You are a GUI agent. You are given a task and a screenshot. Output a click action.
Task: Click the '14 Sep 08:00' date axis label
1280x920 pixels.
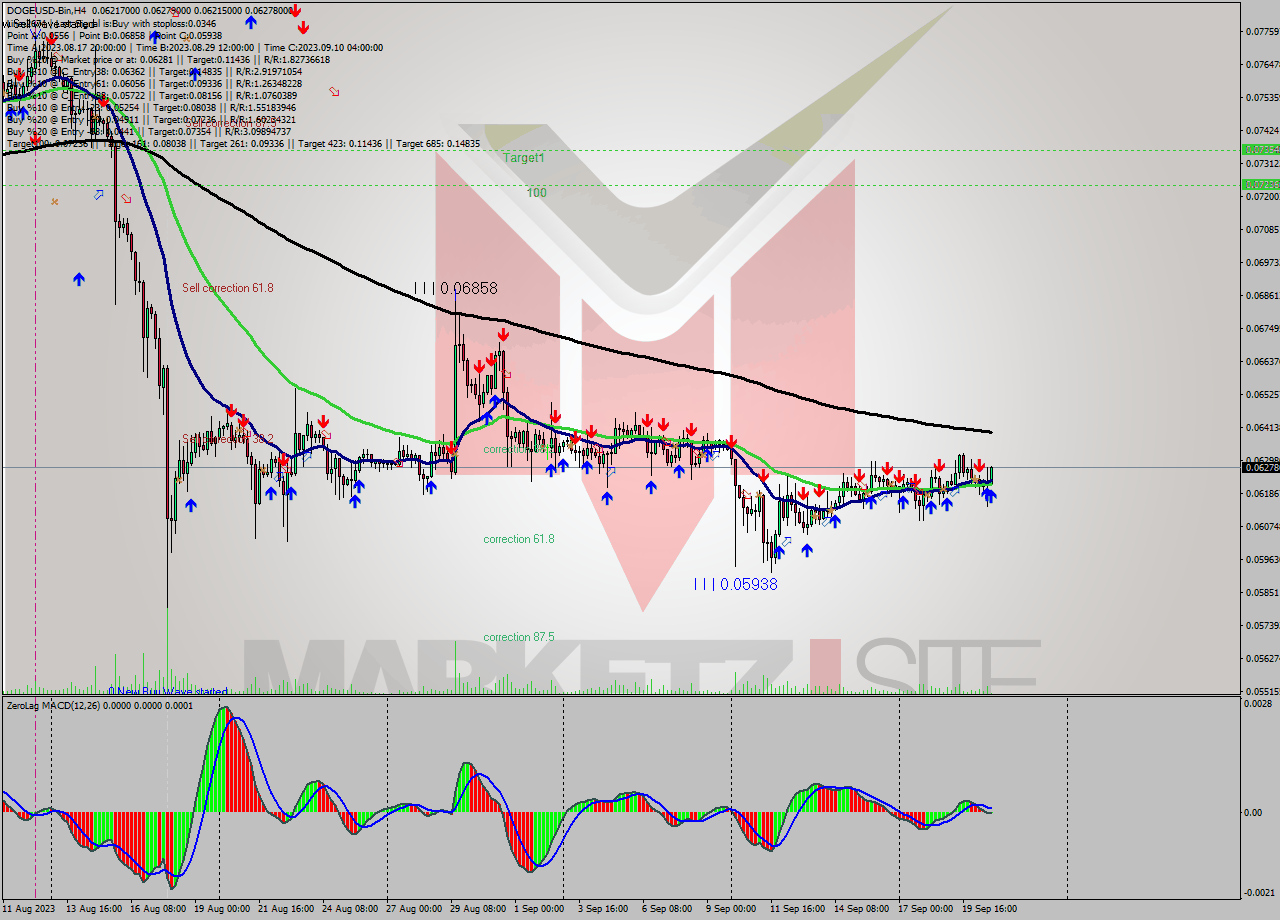[x=861, y=909]
